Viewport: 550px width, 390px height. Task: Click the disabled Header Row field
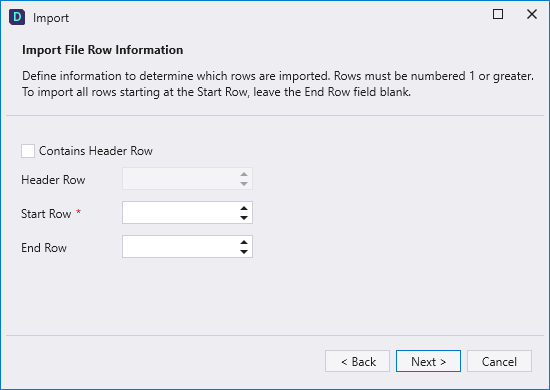(x=181, y=179)
